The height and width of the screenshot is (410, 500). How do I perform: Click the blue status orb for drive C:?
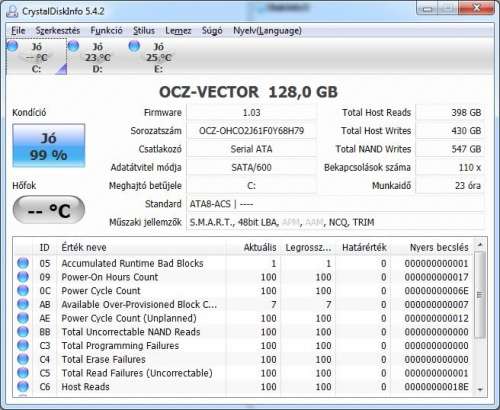pyautogui.click(x=12, y=46)
